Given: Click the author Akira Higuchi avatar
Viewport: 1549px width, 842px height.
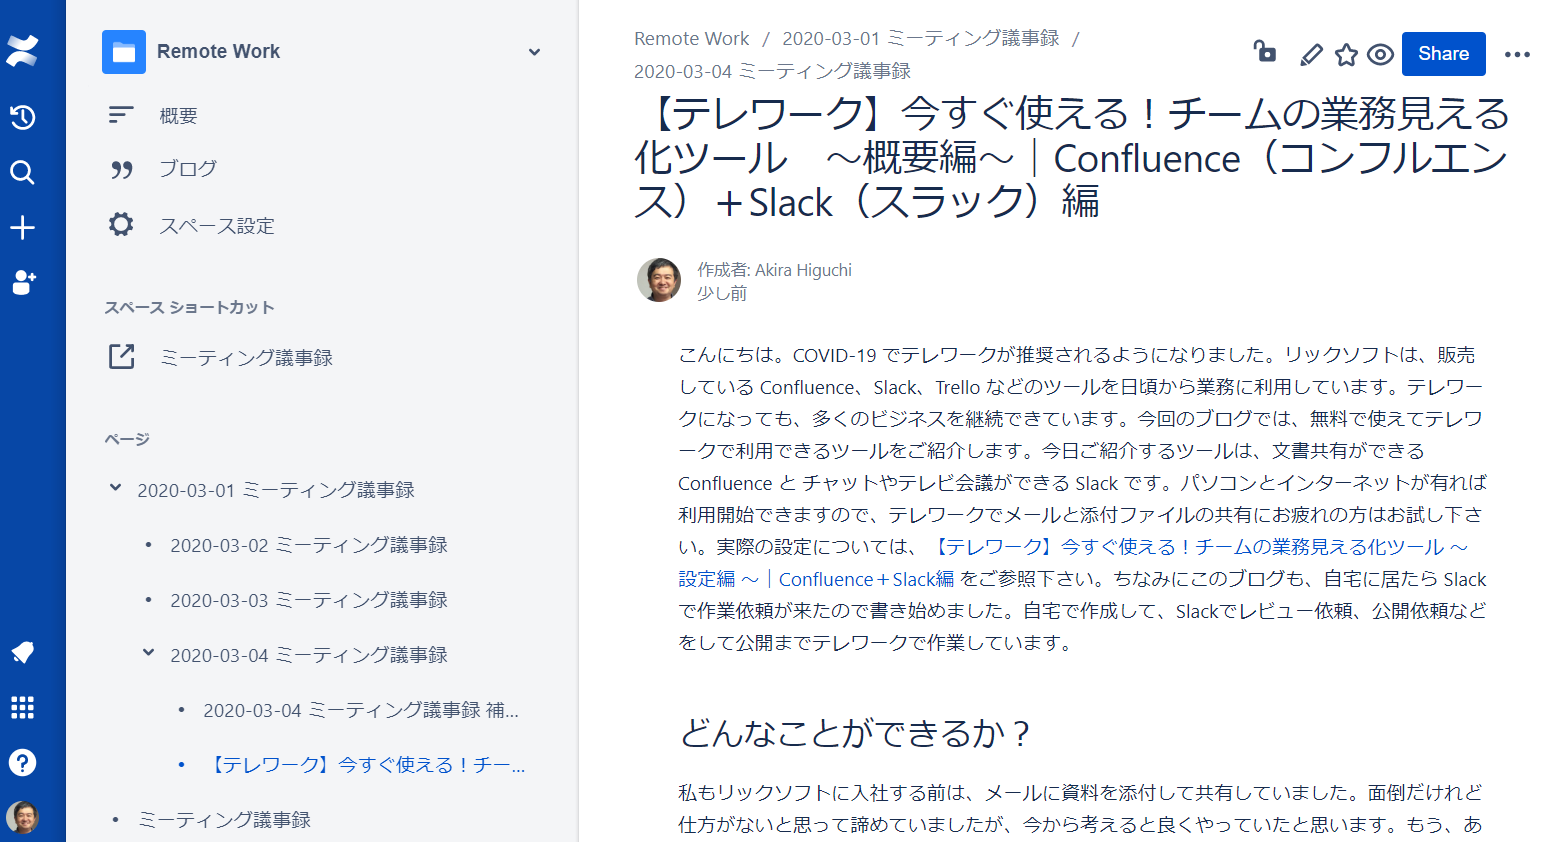Looking at the screenshot, I should pos(659,280).
